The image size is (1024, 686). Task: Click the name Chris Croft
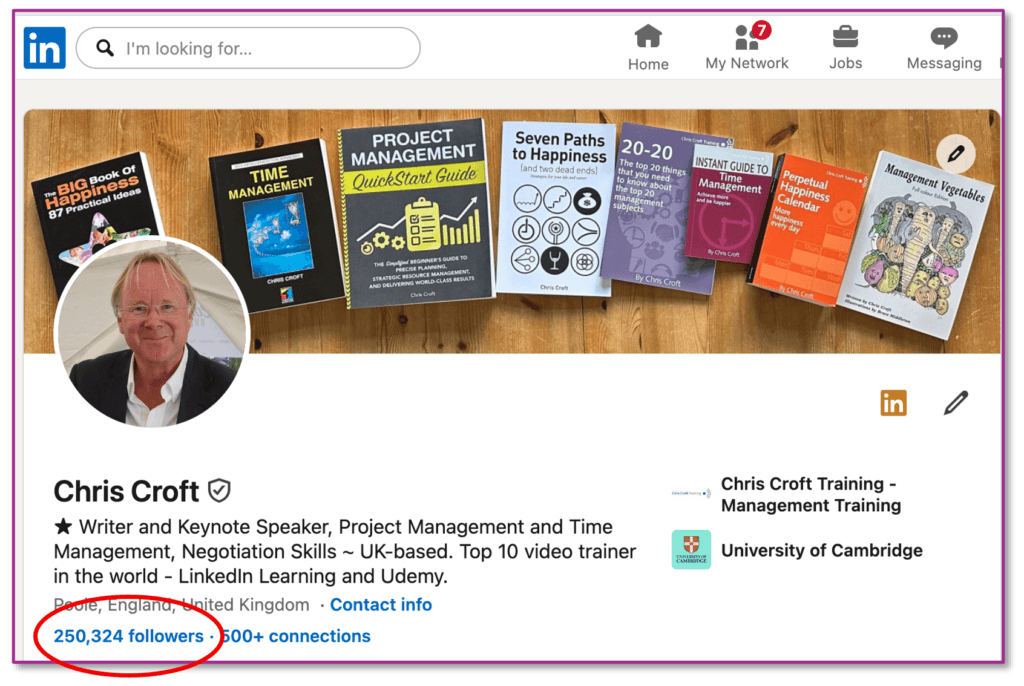(x=126, y=491)
